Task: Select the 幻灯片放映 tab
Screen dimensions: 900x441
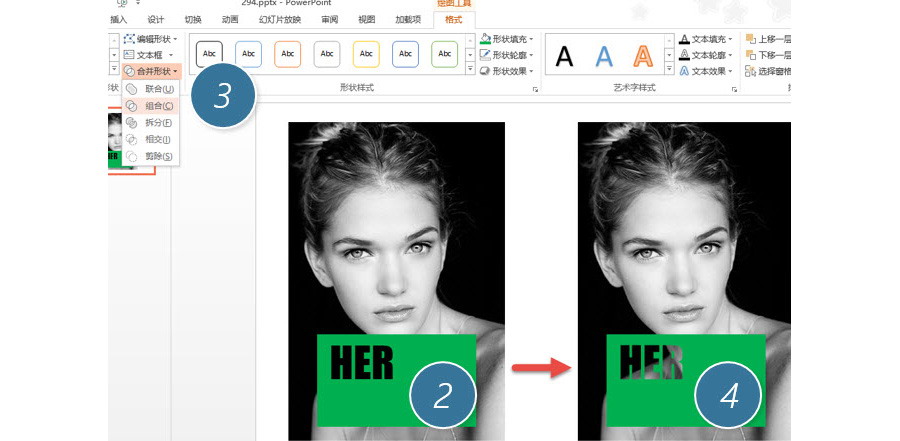Action: tap(280, 20)
